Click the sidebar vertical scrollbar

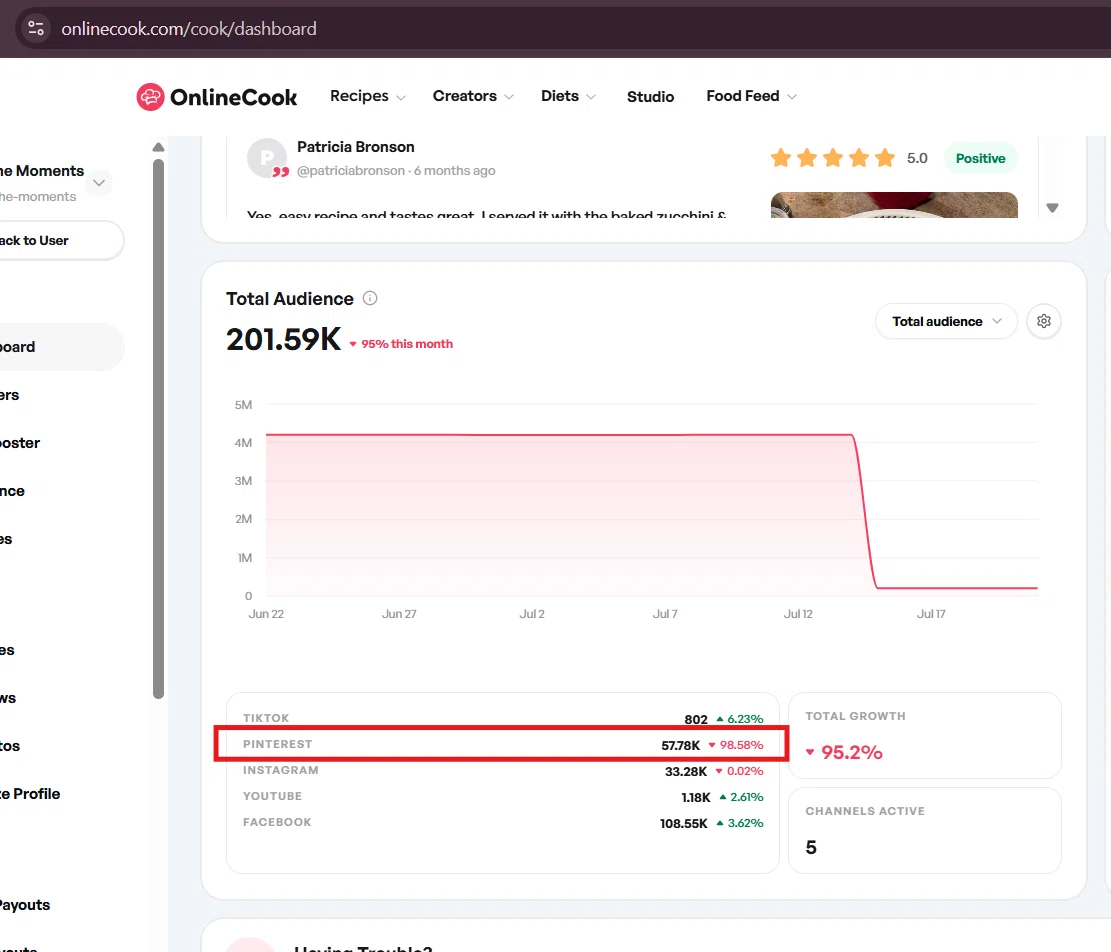coord(159,429)
